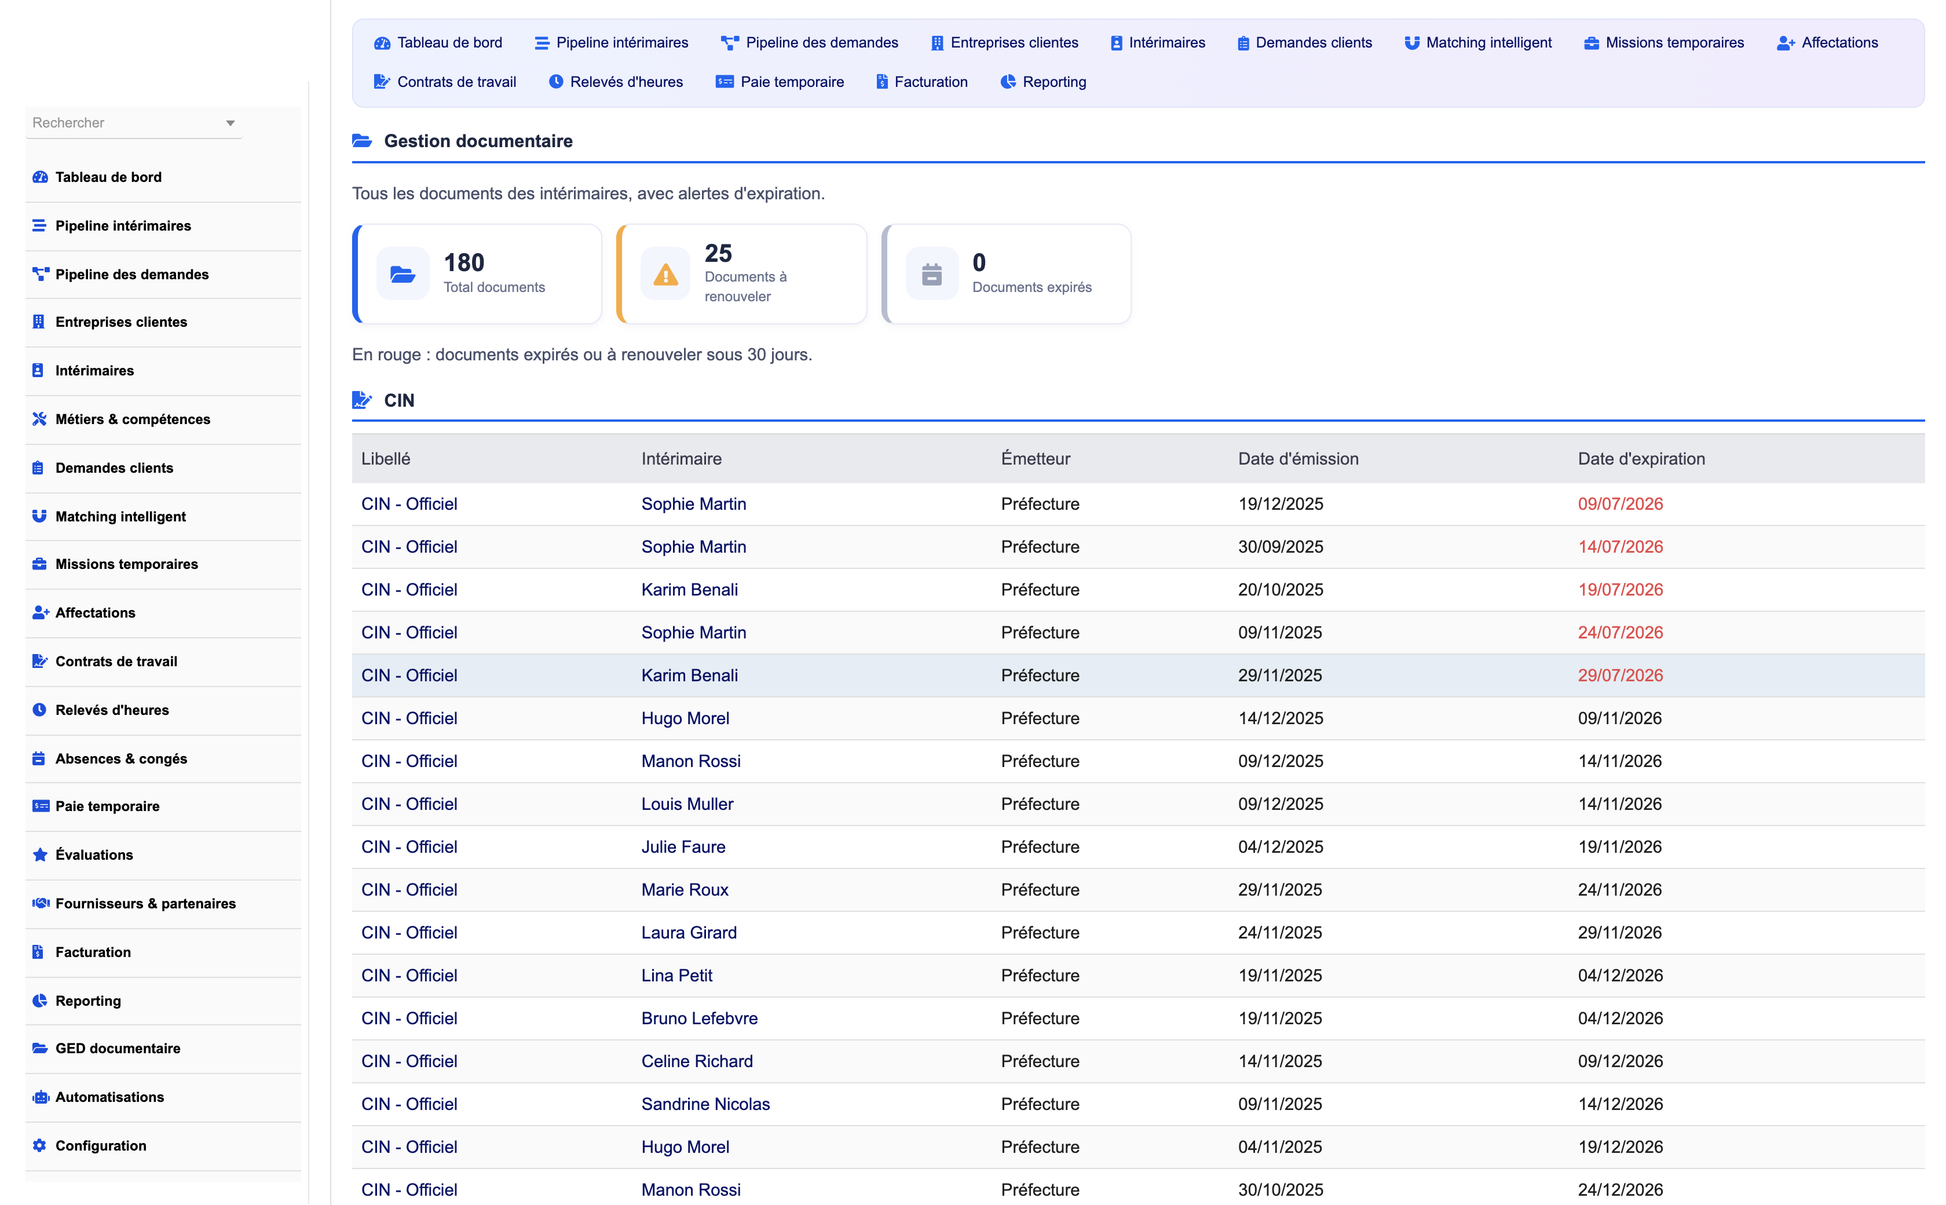
Task: Click the 14/12/2025 emission date
Action: click(1280, 719)
